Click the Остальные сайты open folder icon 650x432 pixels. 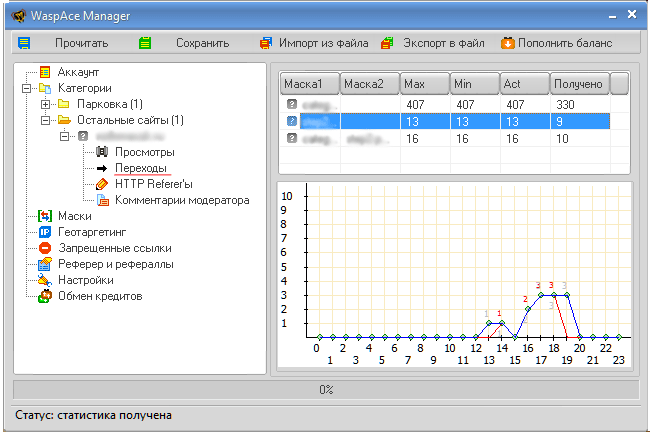point(64,120)
